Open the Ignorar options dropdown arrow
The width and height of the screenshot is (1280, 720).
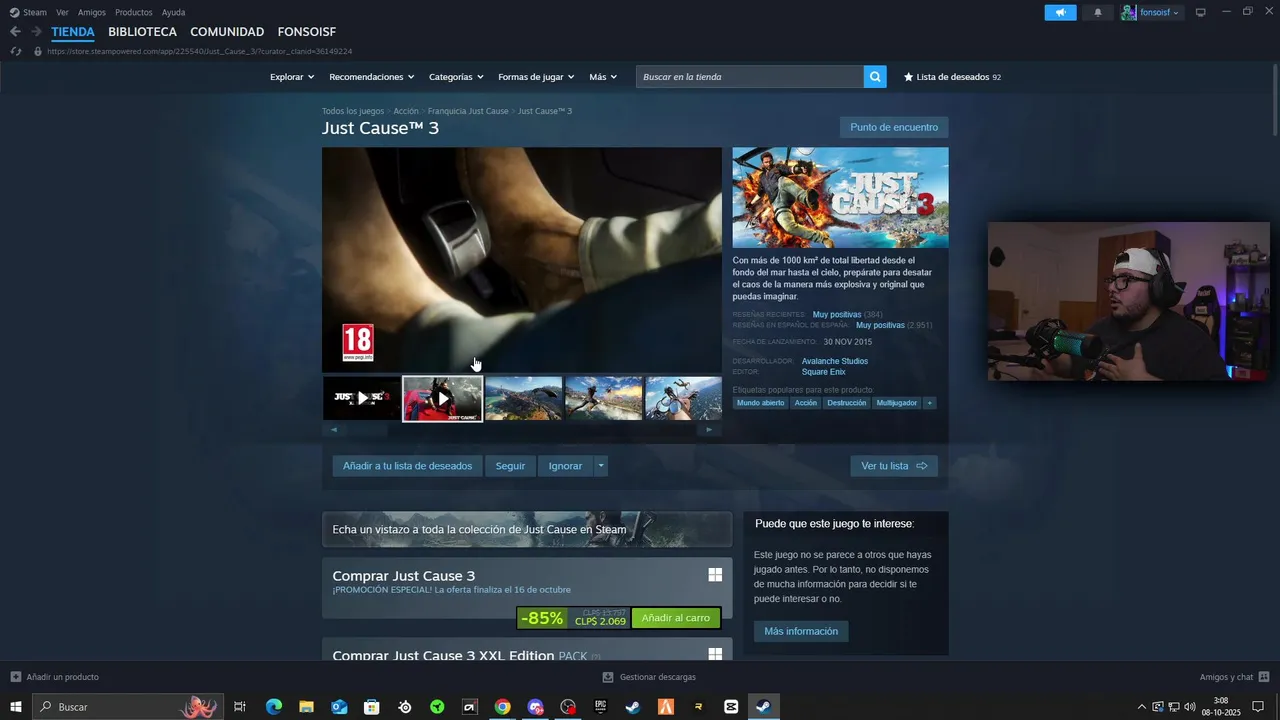[x=600, y=466]
